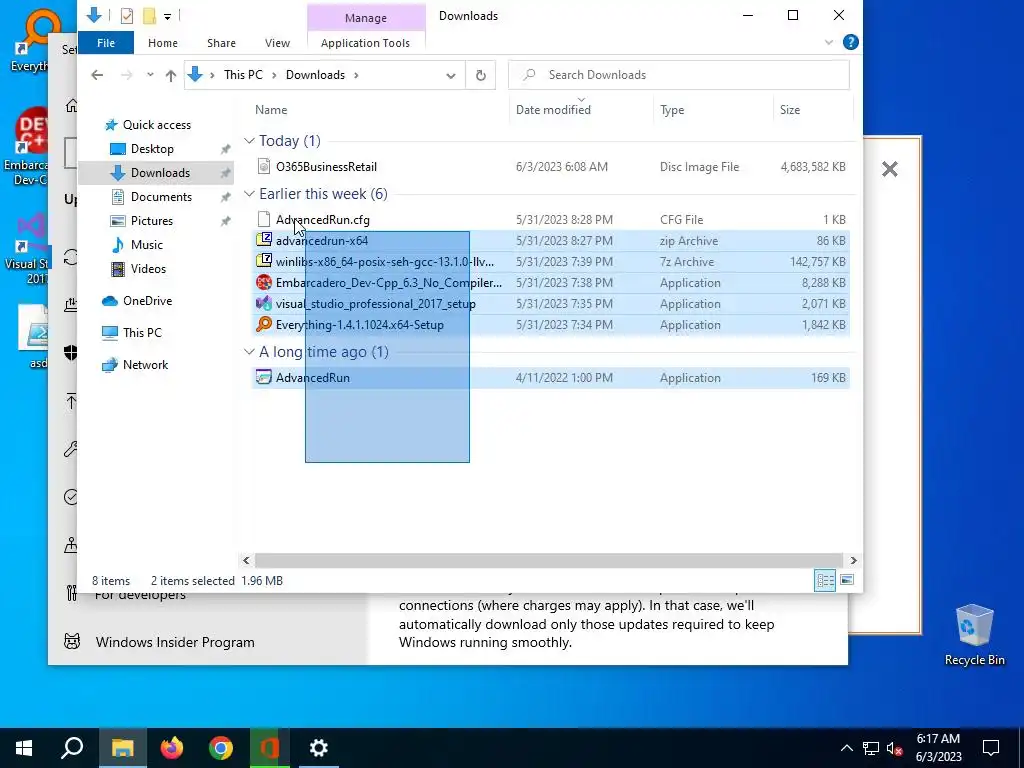Image resolution: width=1024 pixels, height=768 pixels.
Task: Open Music in navigation pane
Action: click(146, 245)
